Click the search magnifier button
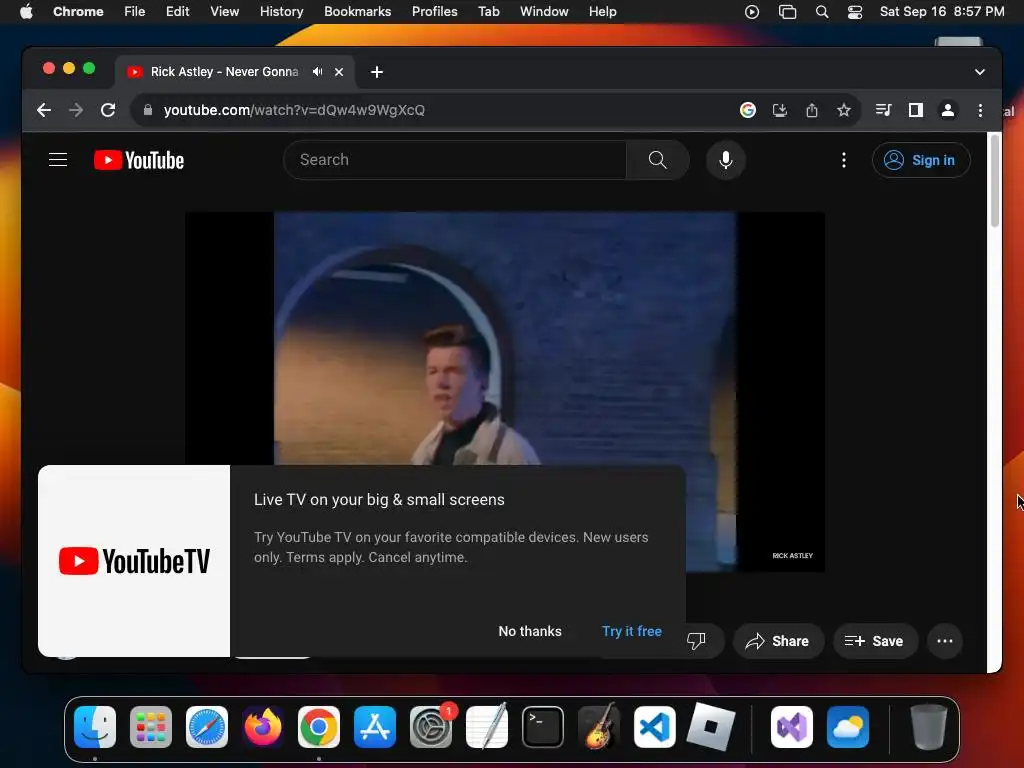1024x768 pixels. [x=658, y=160]
